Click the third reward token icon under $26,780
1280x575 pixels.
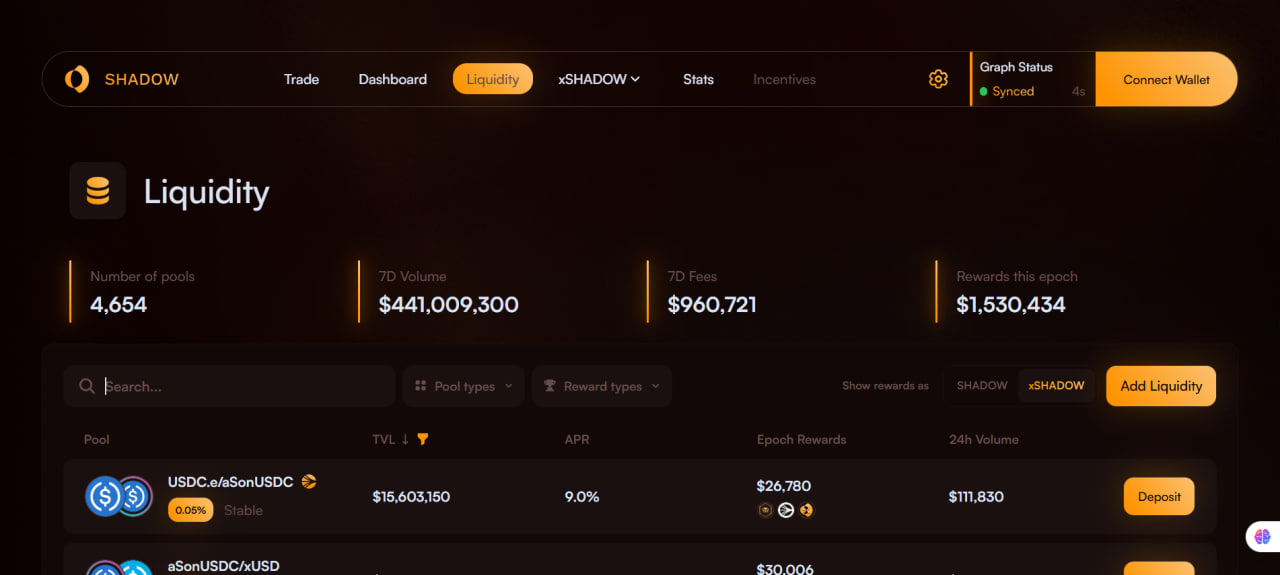pyautogui.click(x=806, y=510)
